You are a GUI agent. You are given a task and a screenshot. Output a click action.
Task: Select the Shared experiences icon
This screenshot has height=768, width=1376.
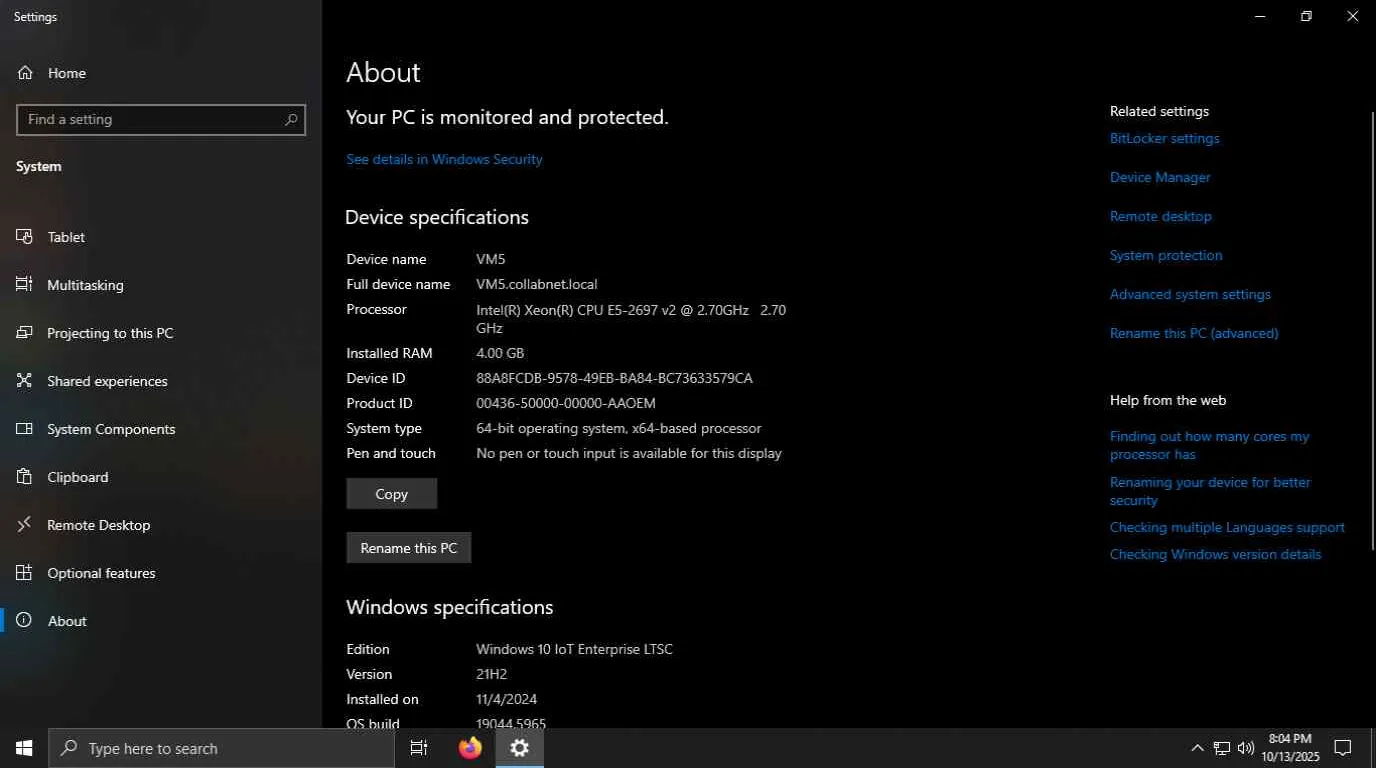pos(25,381)
